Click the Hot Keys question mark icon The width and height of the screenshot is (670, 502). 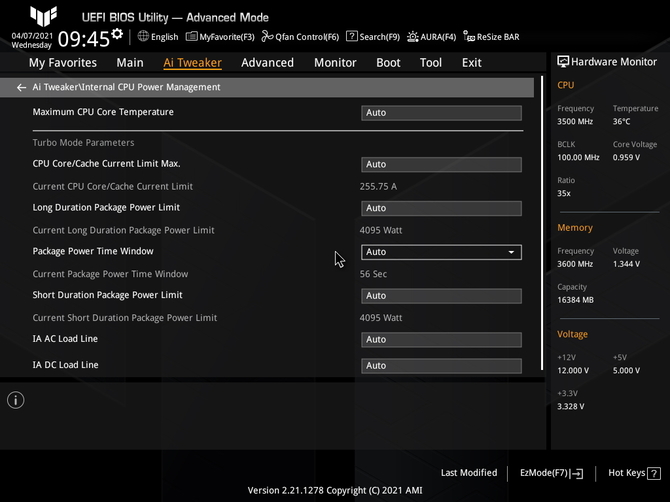tap(654, 473)
